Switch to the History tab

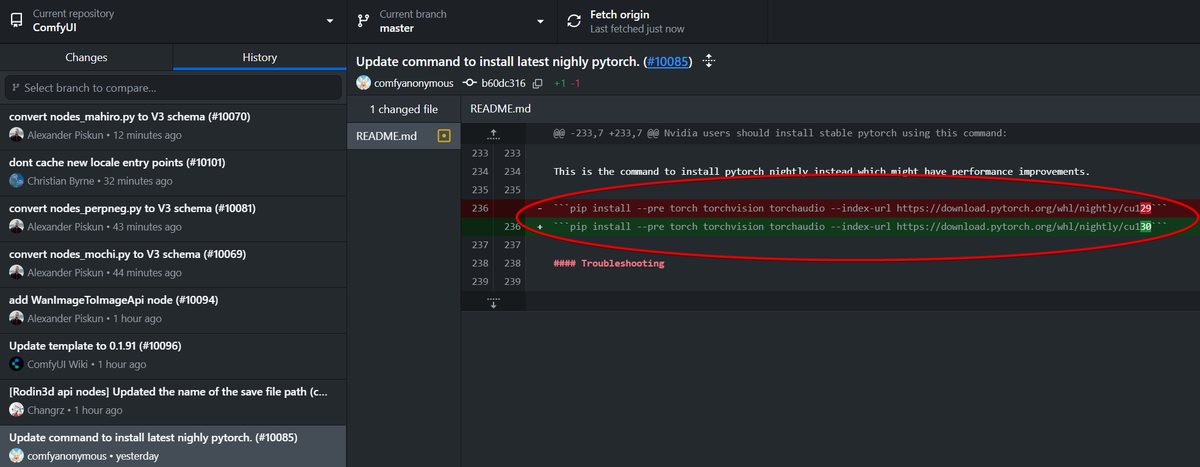point(259,58)
